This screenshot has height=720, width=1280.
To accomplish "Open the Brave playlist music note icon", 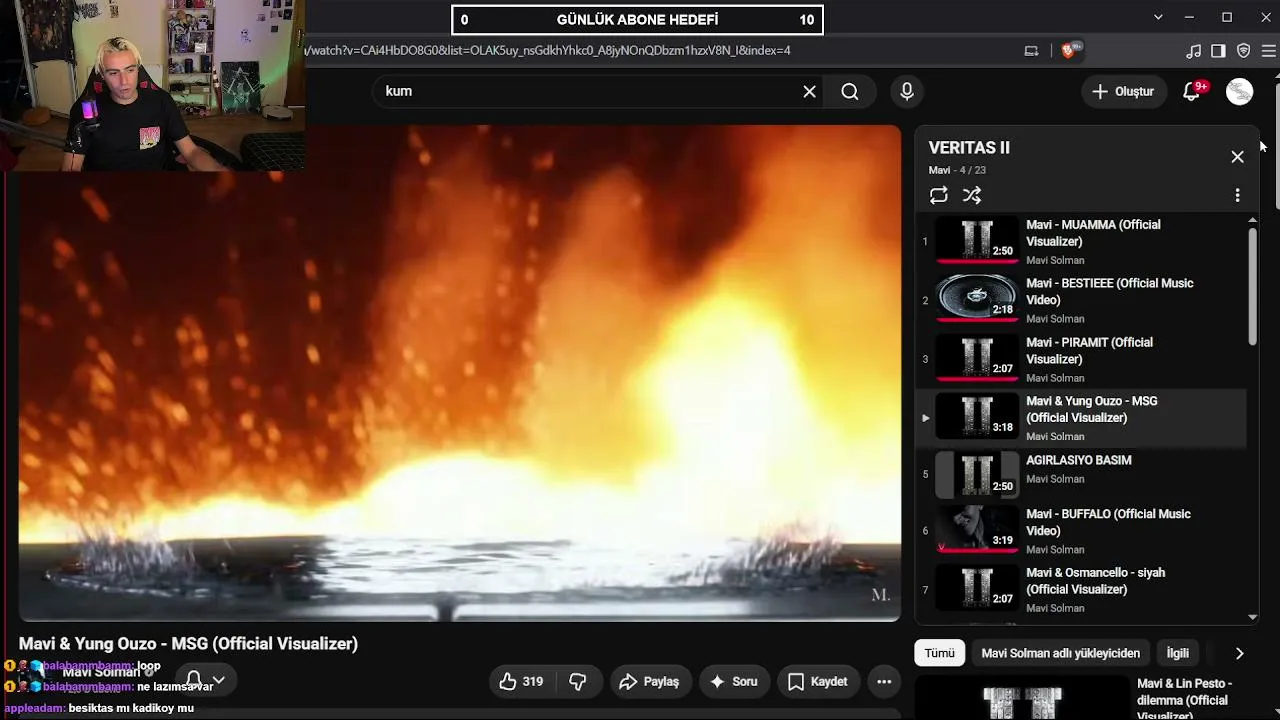I will click(x=1193, y=51).
